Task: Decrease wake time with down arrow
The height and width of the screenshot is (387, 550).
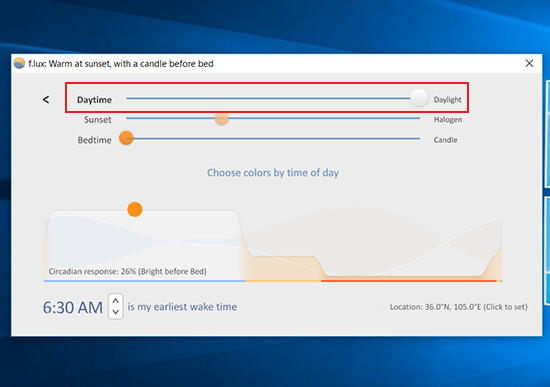Action: click(x=116, y=312)
